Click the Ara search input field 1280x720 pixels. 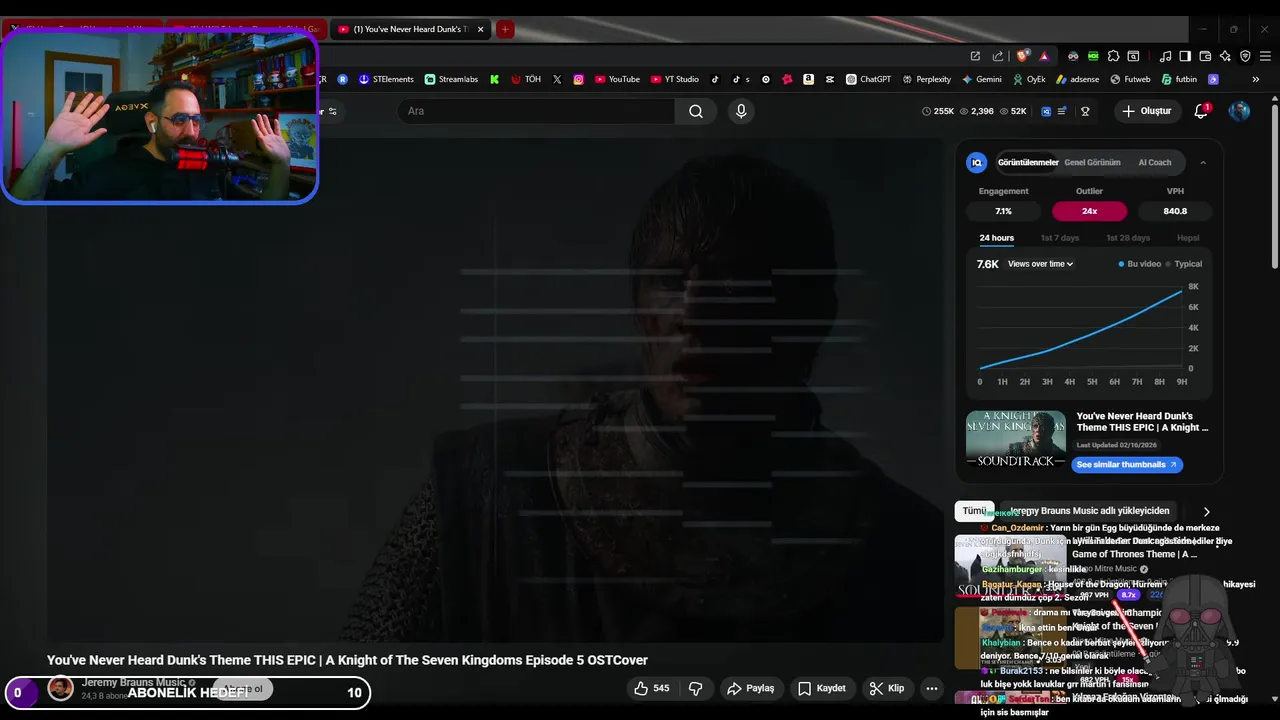coord(537,111)
